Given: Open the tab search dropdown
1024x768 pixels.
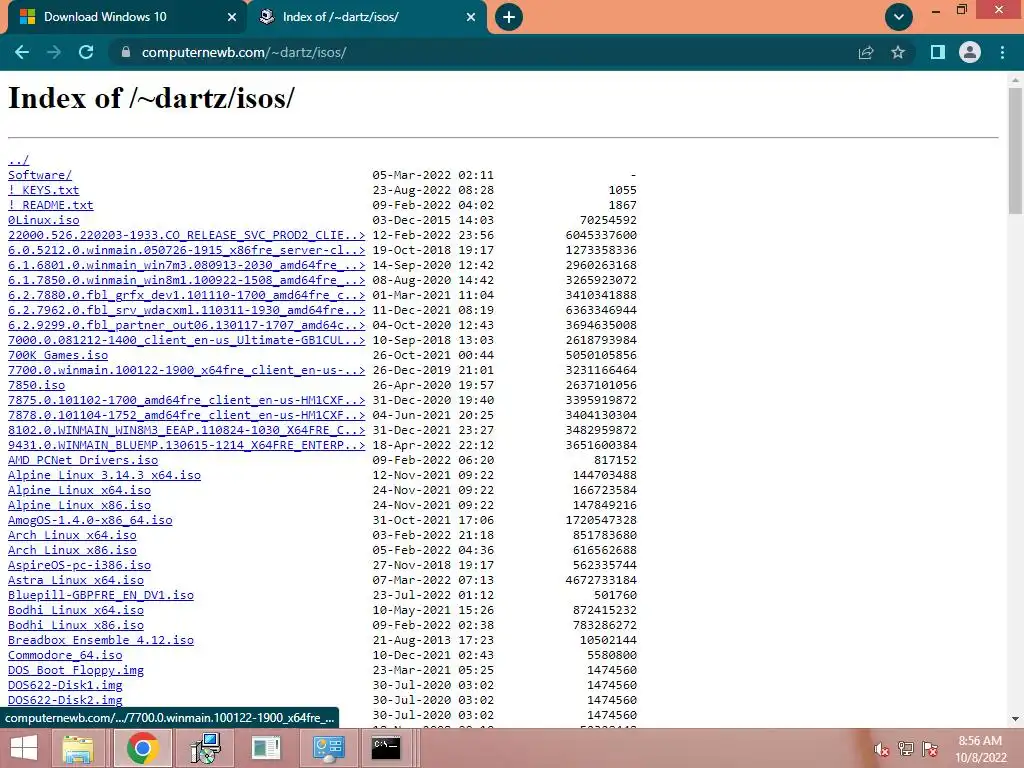Looking at the screenshot, I should point(899,17).
